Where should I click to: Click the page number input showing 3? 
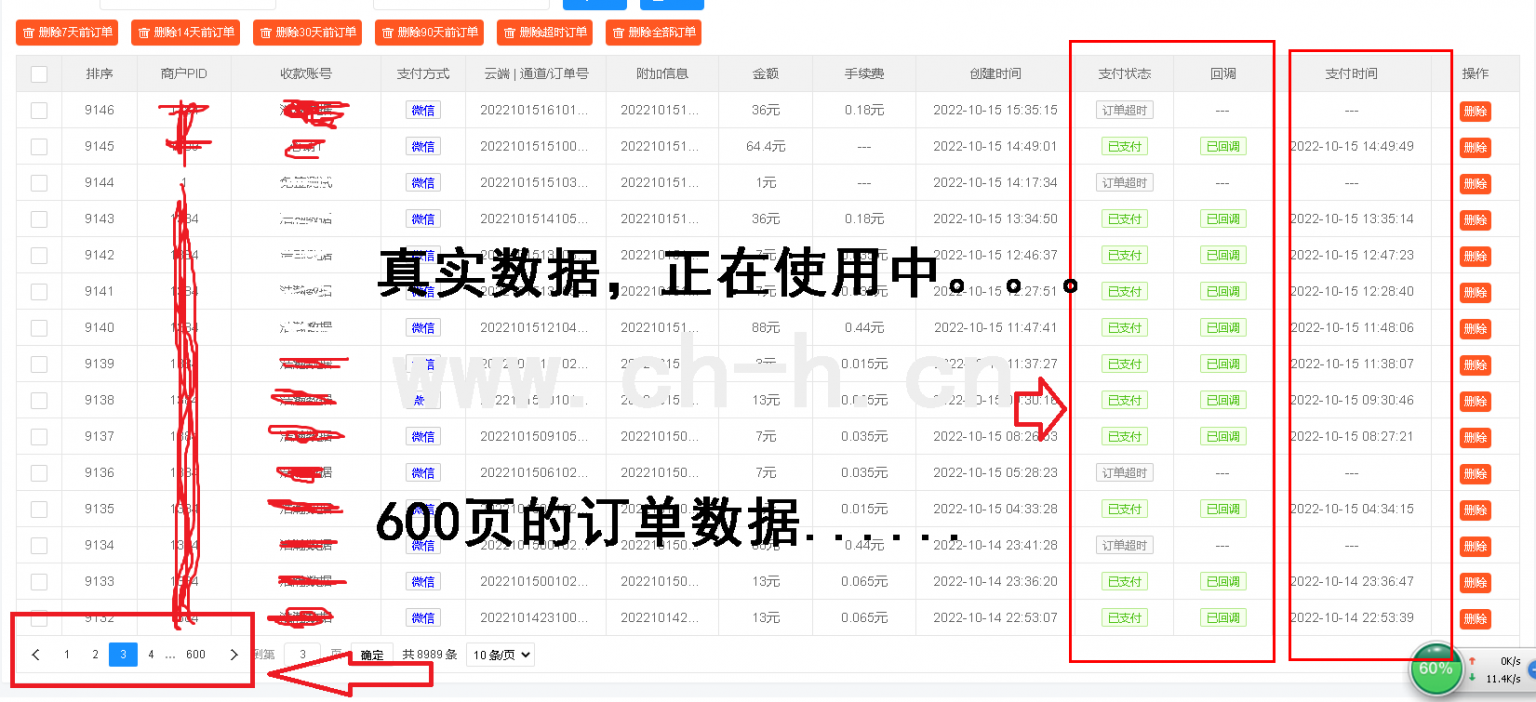click(x=302, y=655)
